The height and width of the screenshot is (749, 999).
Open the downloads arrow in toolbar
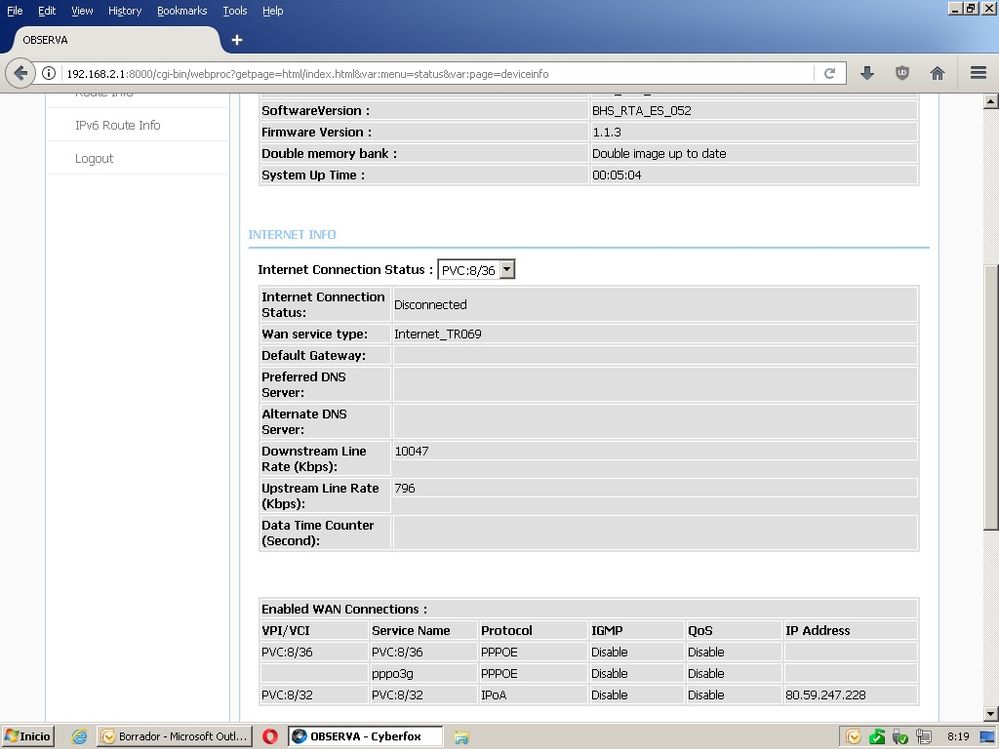pos(867,73)
